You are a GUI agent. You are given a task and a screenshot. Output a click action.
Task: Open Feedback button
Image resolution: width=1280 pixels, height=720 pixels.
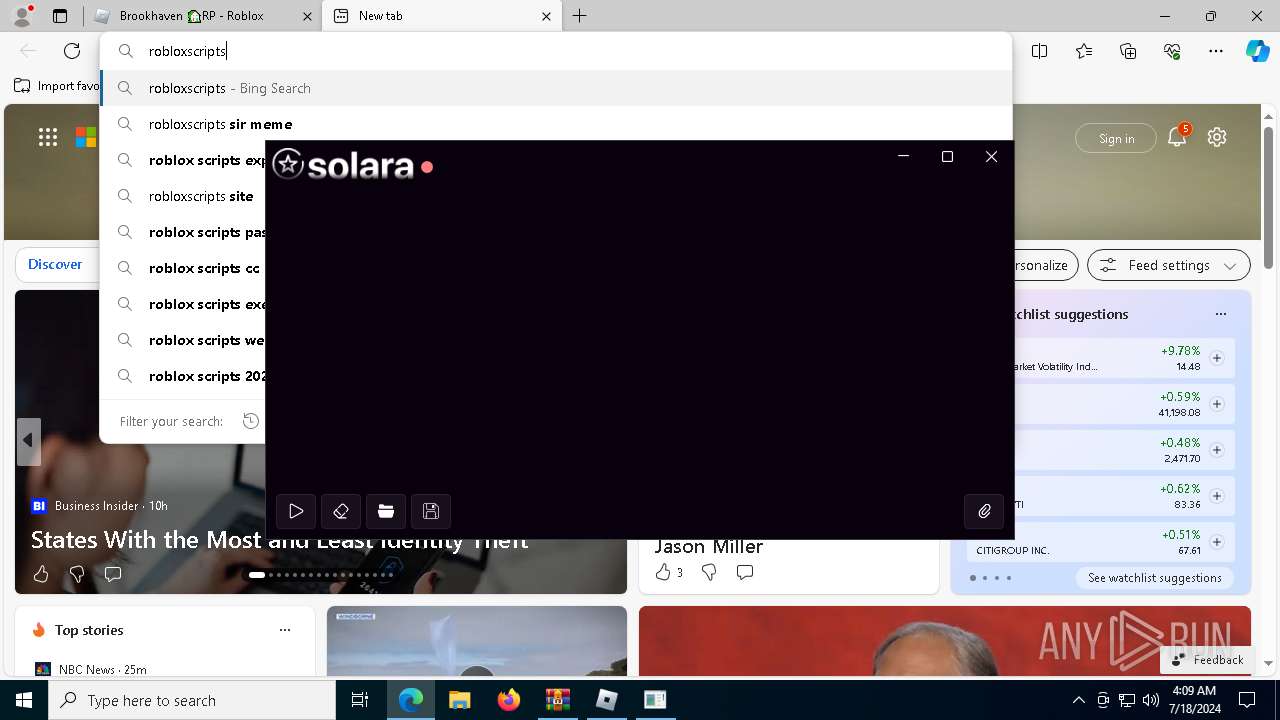(1208, 659)
